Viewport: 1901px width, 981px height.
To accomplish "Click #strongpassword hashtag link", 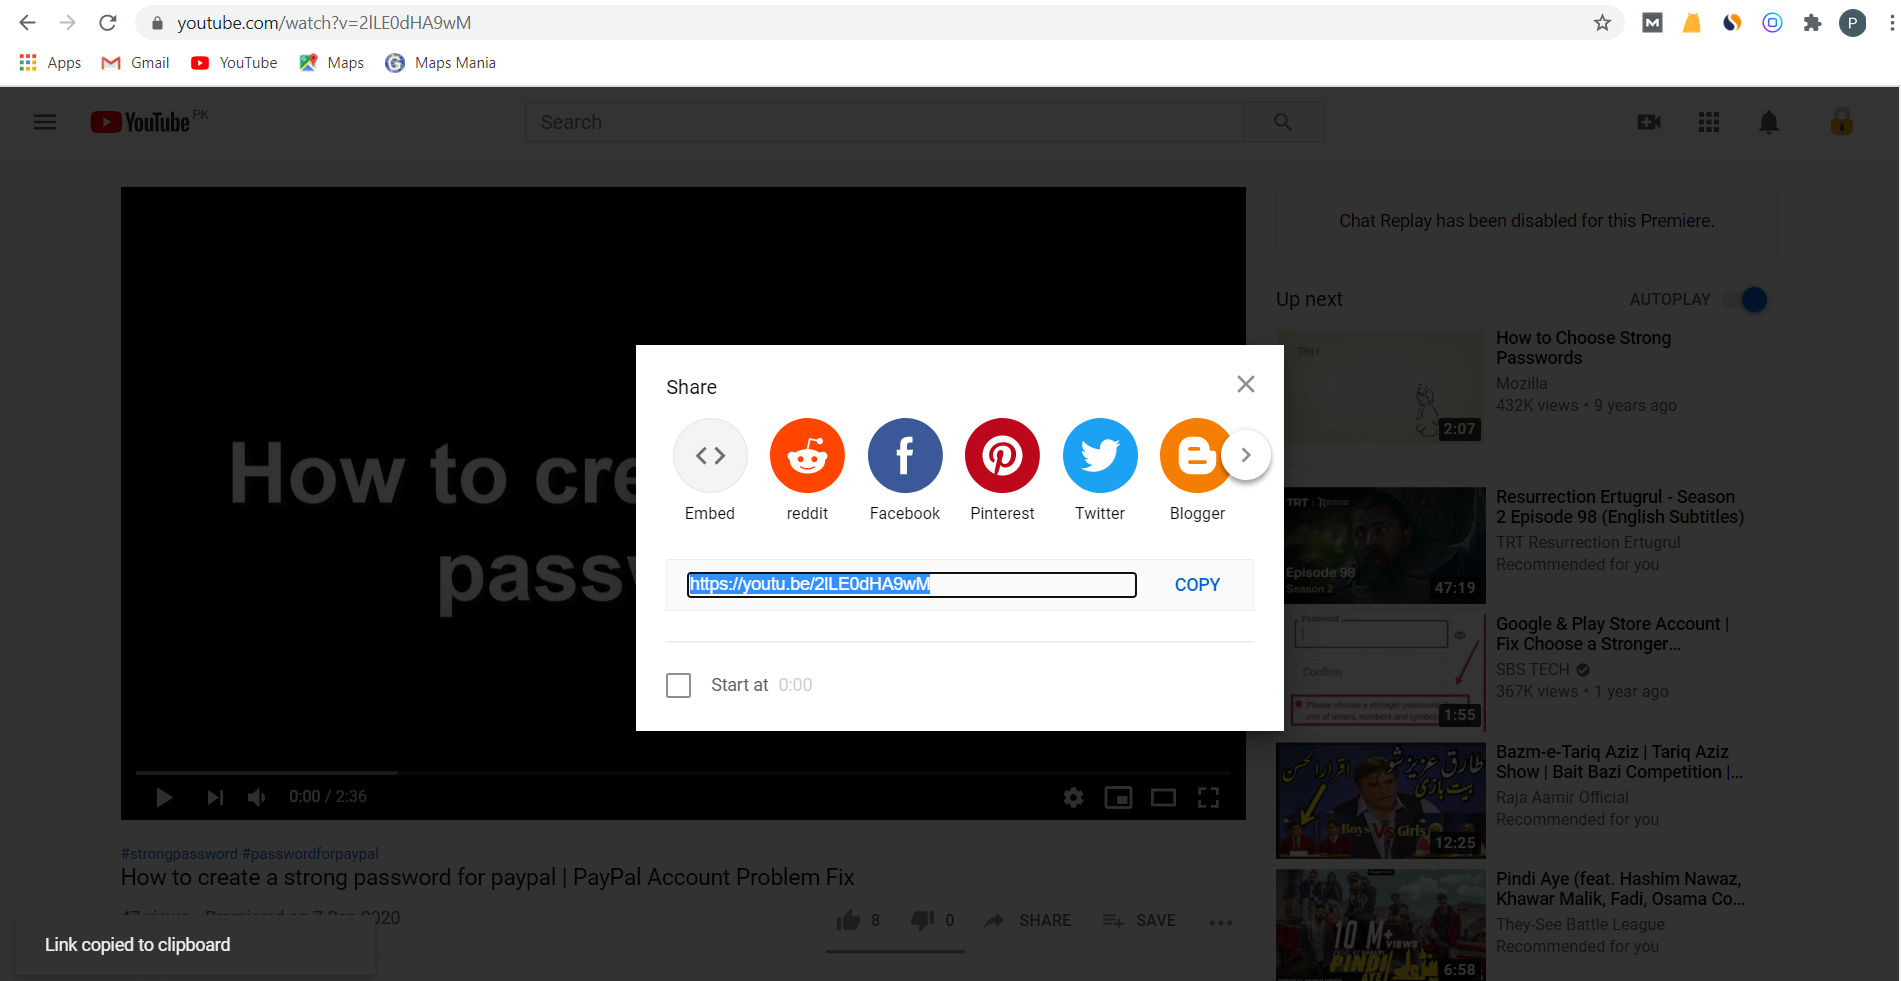I will pyautogui.click(x=180, y=854).
